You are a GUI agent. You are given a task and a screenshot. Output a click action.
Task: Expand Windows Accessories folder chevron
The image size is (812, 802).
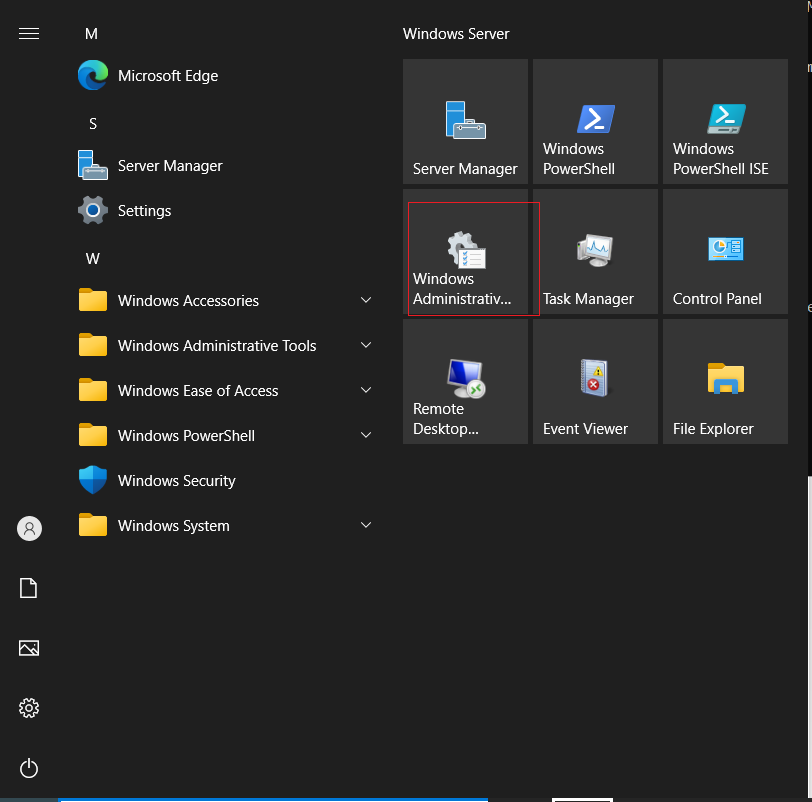coord(366,300)
